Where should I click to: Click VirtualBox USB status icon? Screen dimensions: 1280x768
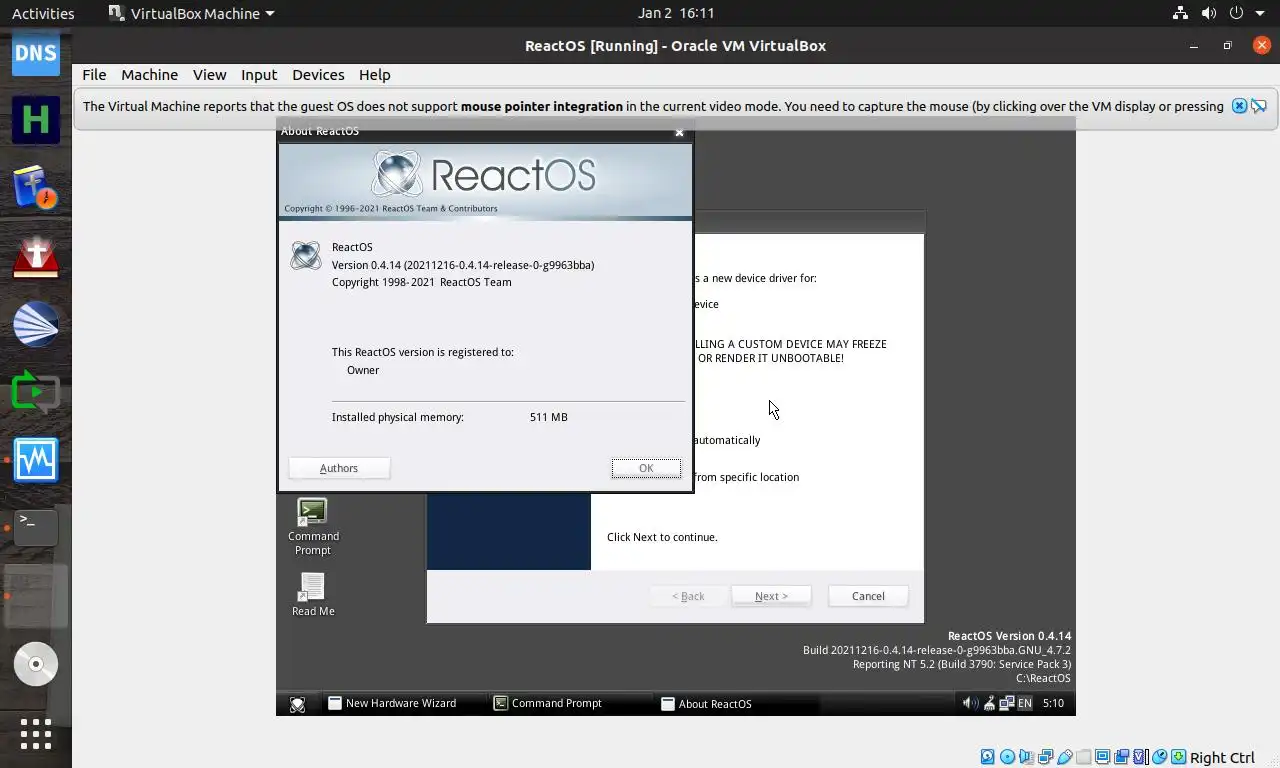(1065, 757)
